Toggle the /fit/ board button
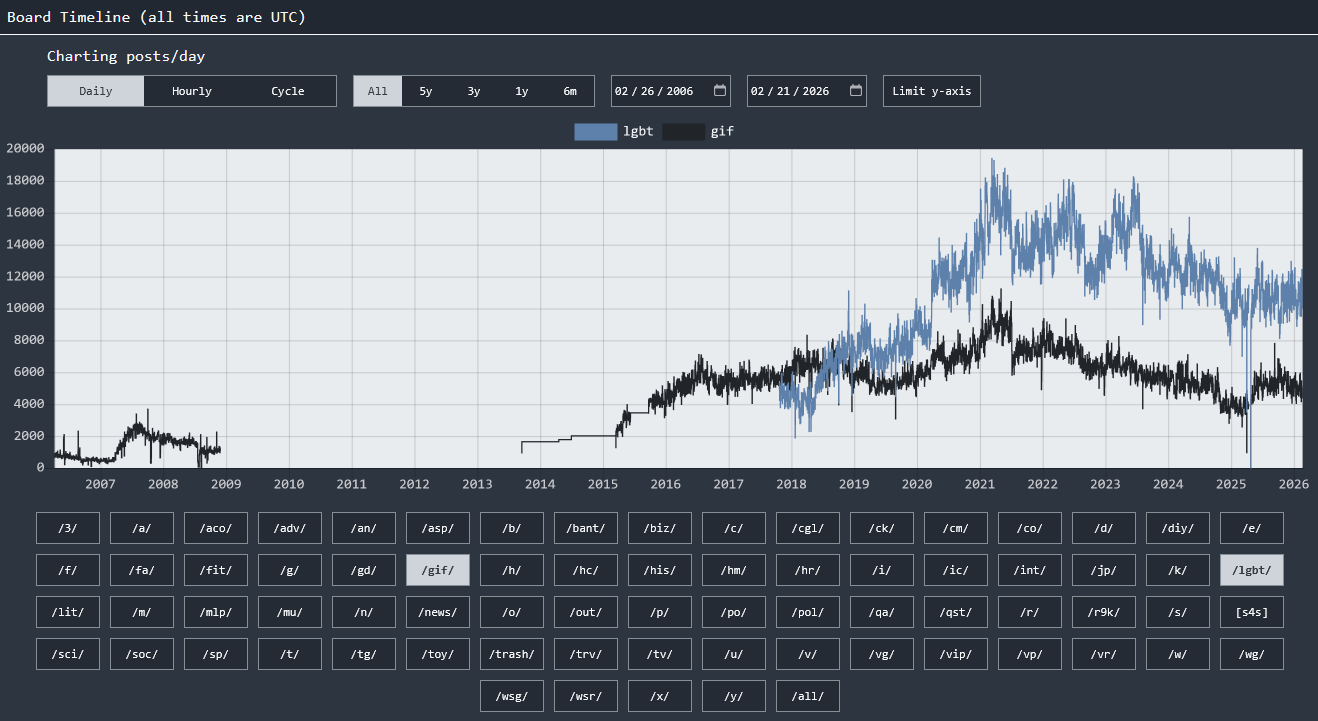Screen dimensions: 1318x721 pyautogui.click(x=216, y=570)
